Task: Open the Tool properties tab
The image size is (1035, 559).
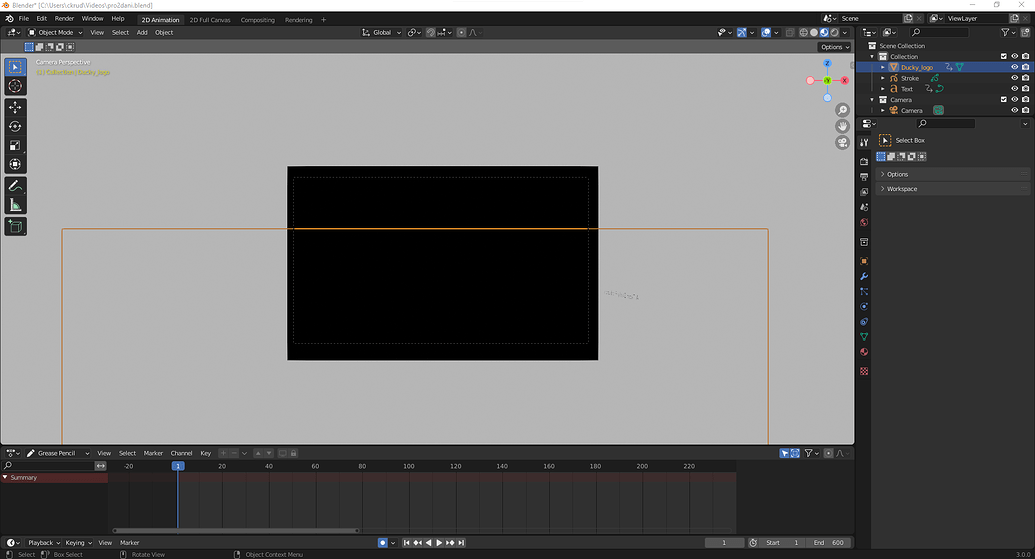Action: (x=864, y=142)
